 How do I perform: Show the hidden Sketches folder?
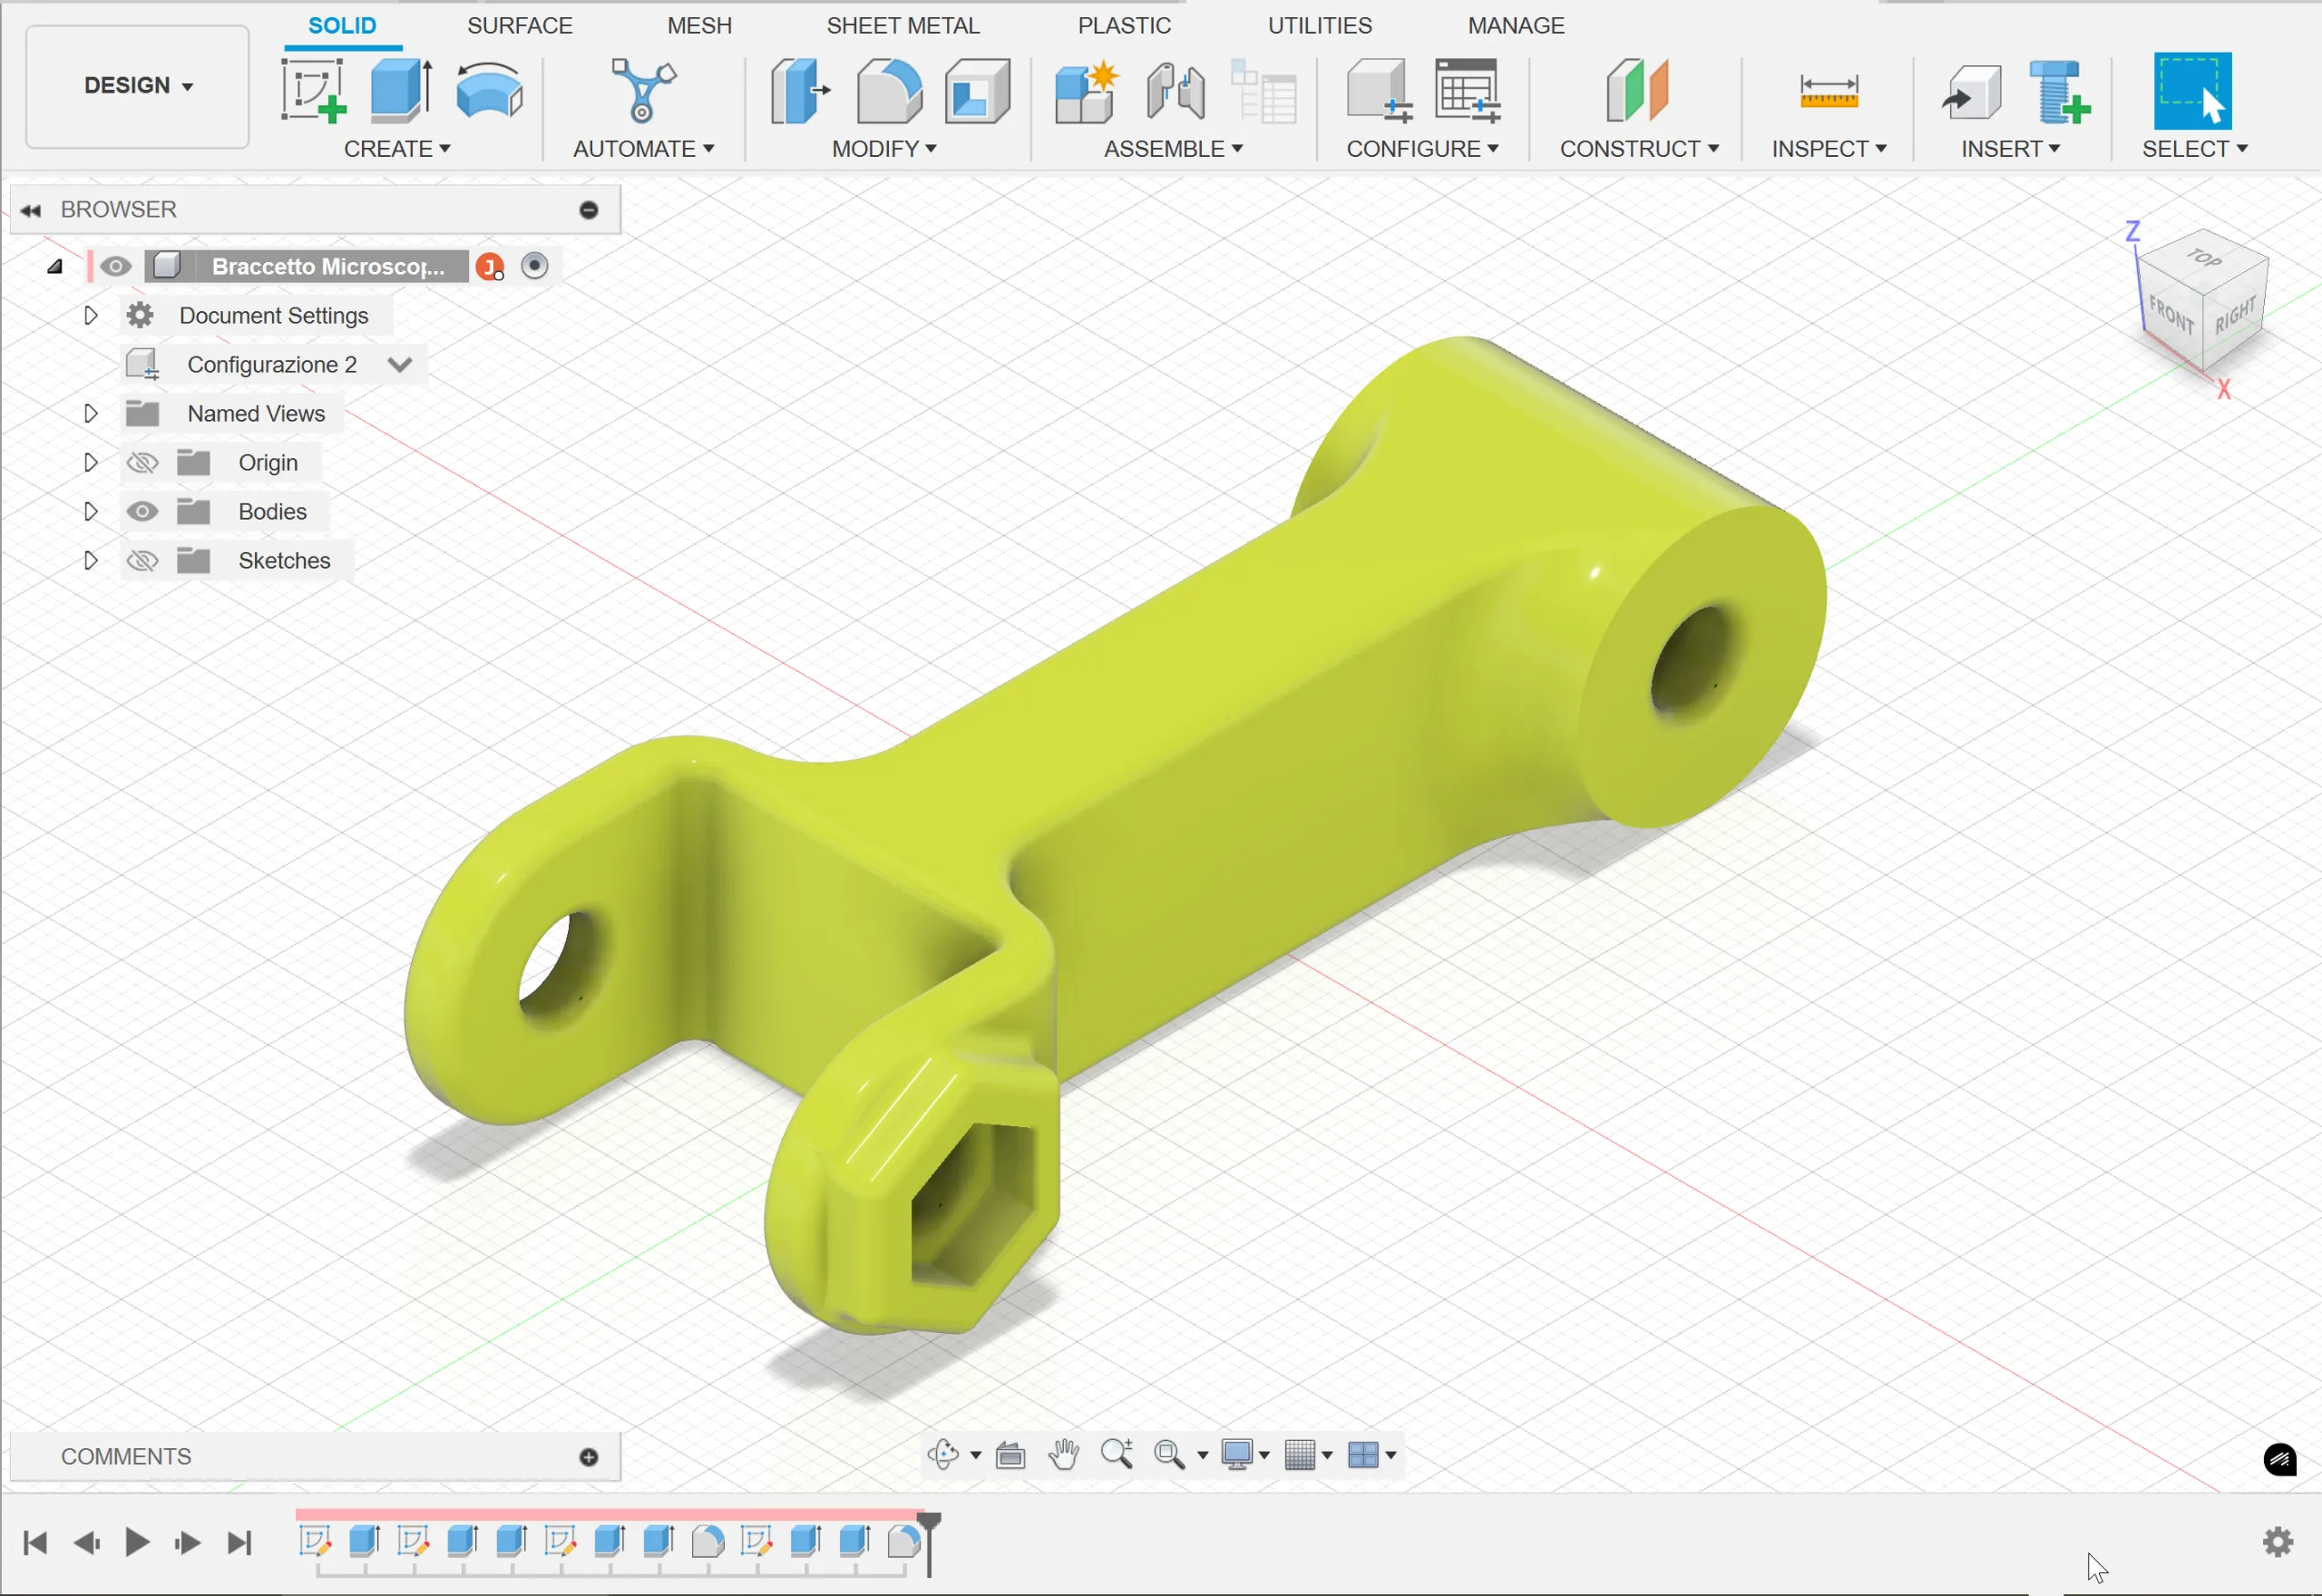coord(142,561)
